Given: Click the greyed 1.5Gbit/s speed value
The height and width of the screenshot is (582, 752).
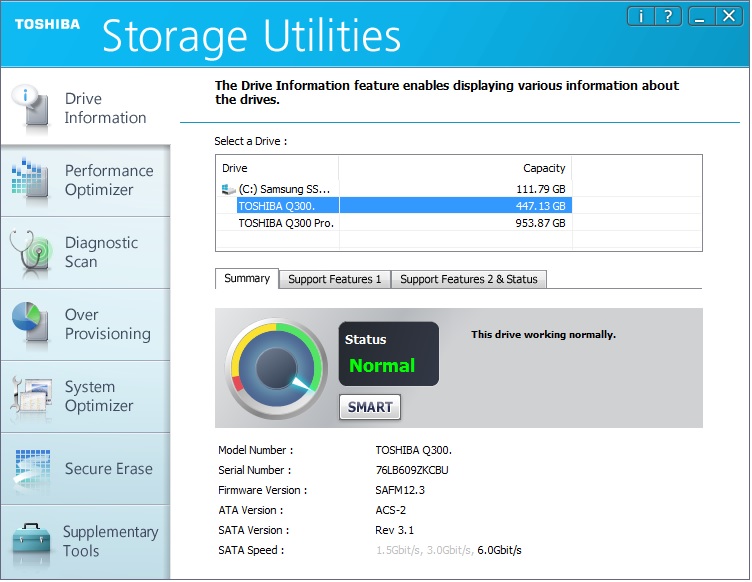Looking at the screenshot, I should (399, 550).
